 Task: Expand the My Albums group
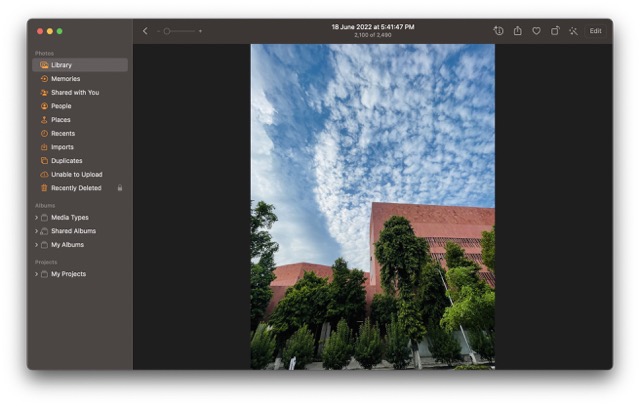point(37,245)
